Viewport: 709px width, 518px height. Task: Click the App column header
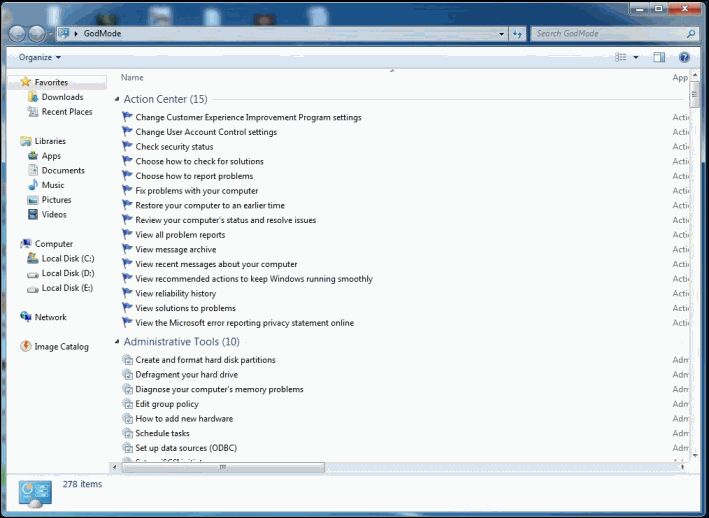point(680,78)
